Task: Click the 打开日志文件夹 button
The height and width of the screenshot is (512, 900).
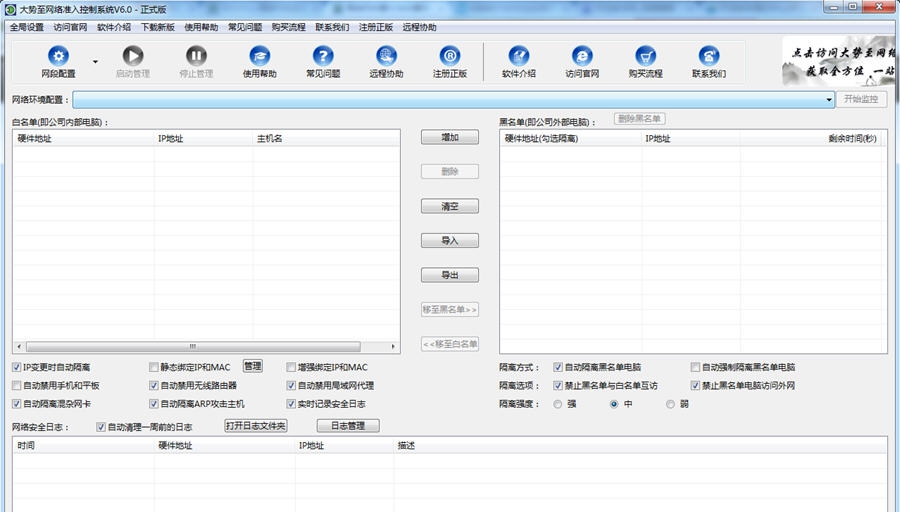Action: 256,426
